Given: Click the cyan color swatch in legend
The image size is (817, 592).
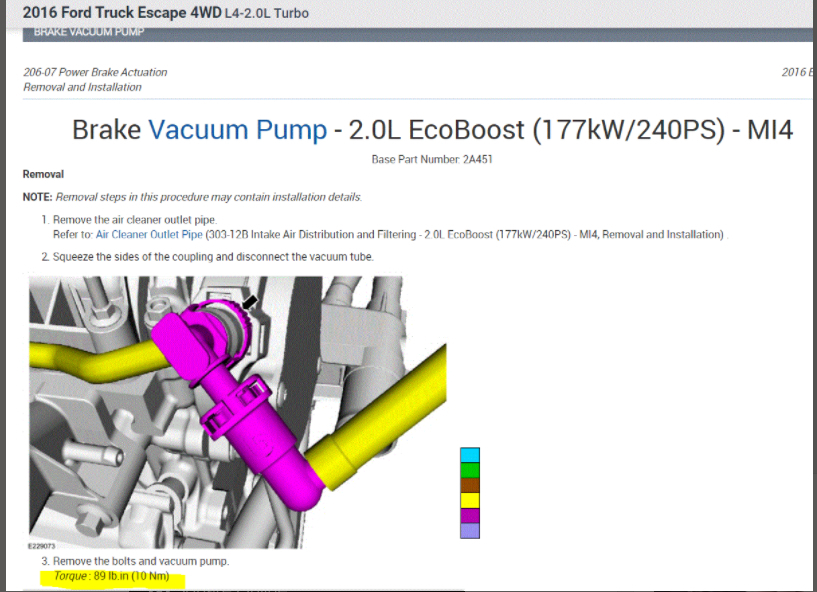Looking at the screenshot, I should point(469,455).
